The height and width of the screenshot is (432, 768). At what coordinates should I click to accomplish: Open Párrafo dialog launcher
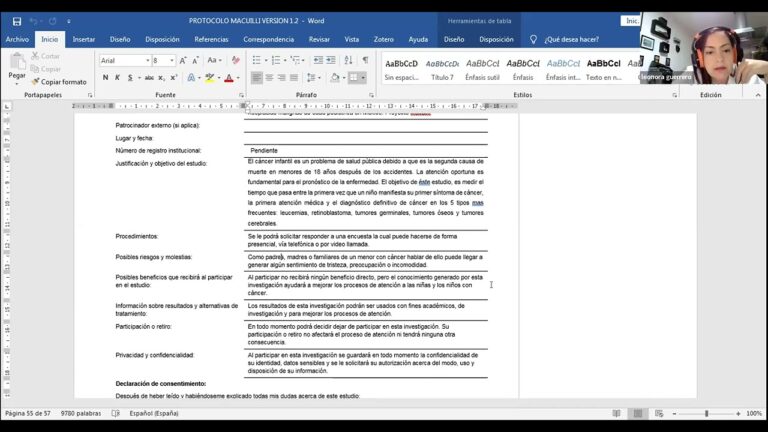(x=371, y=95)
